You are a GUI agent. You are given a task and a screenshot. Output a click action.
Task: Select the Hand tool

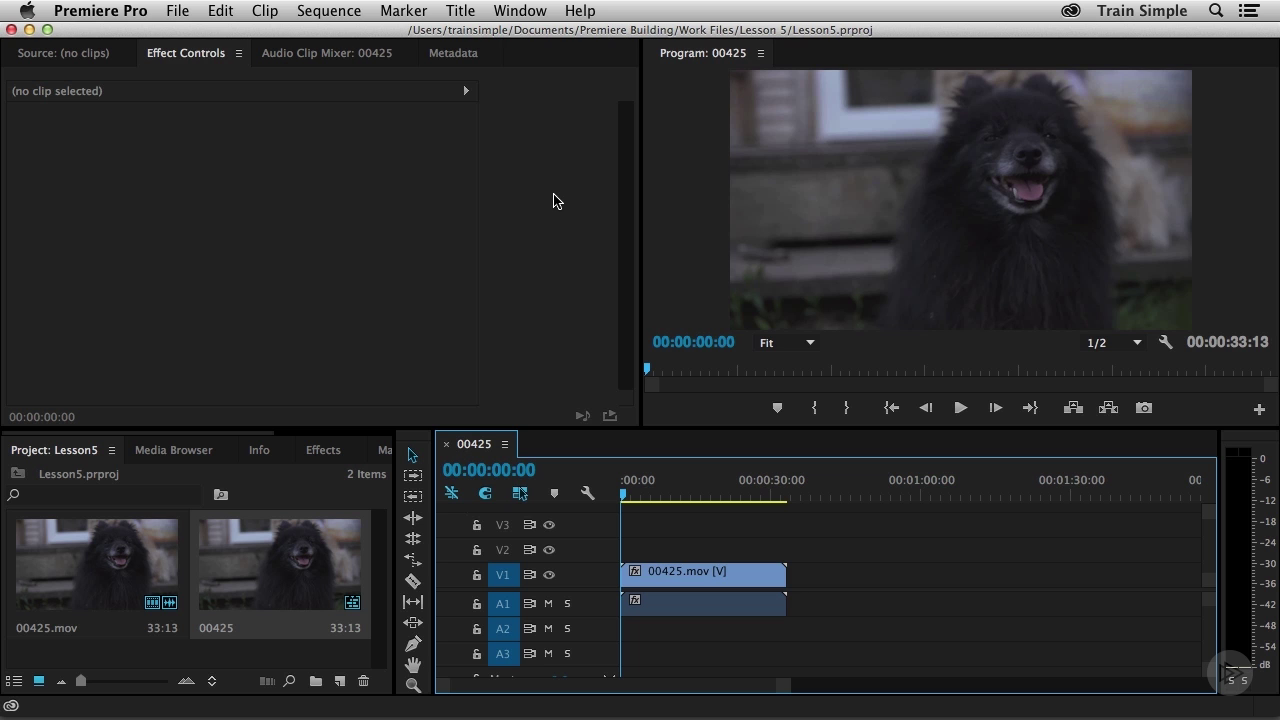coord(412,664)
